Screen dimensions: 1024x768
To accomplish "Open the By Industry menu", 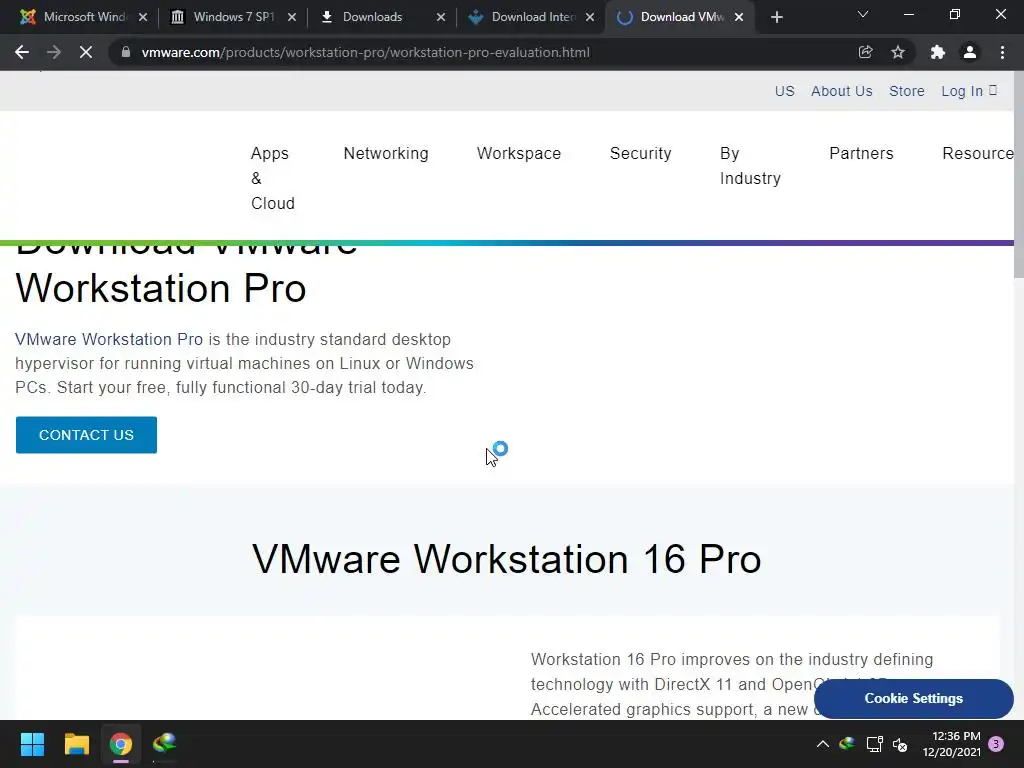I will tap(750, 166).
